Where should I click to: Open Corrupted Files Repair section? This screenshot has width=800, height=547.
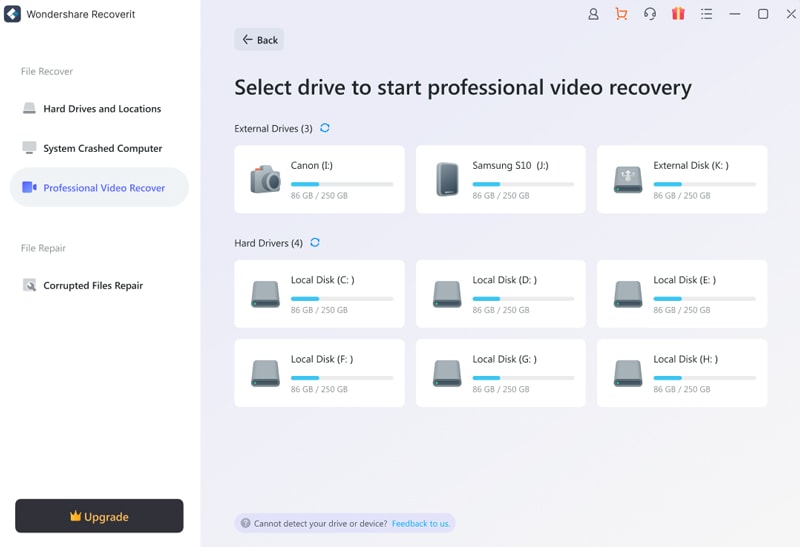click(x=99, y=285)
